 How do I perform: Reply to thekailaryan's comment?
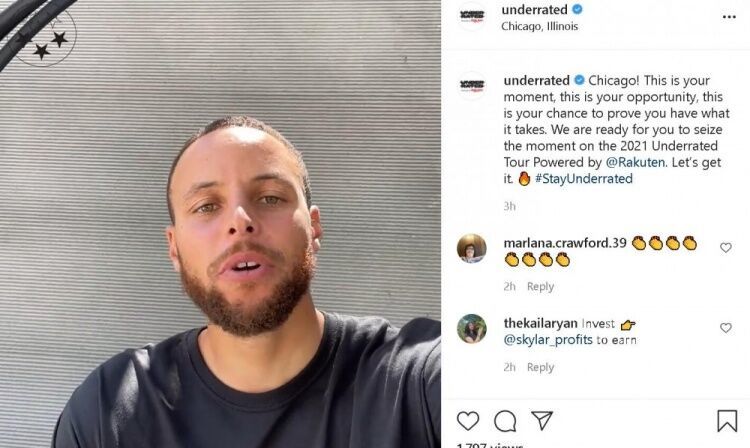pos(540,367)
